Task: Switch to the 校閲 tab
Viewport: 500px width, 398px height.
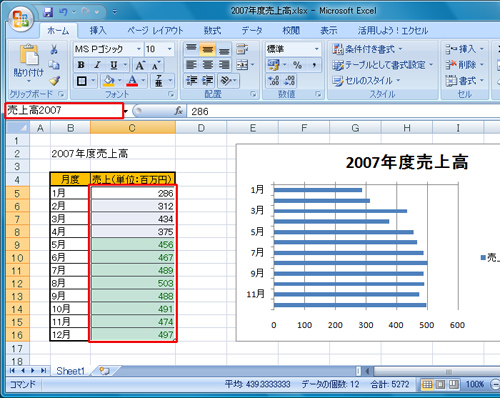Action: (x=291, y=31)
